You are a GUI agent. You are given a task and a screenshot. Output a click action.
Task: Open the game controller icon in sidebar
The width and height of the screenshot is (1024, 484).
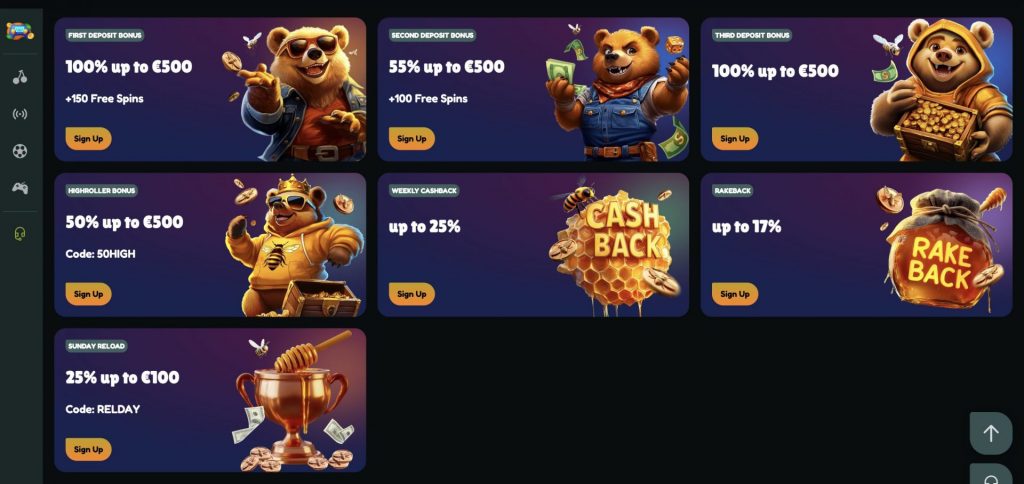coord(20,188)
